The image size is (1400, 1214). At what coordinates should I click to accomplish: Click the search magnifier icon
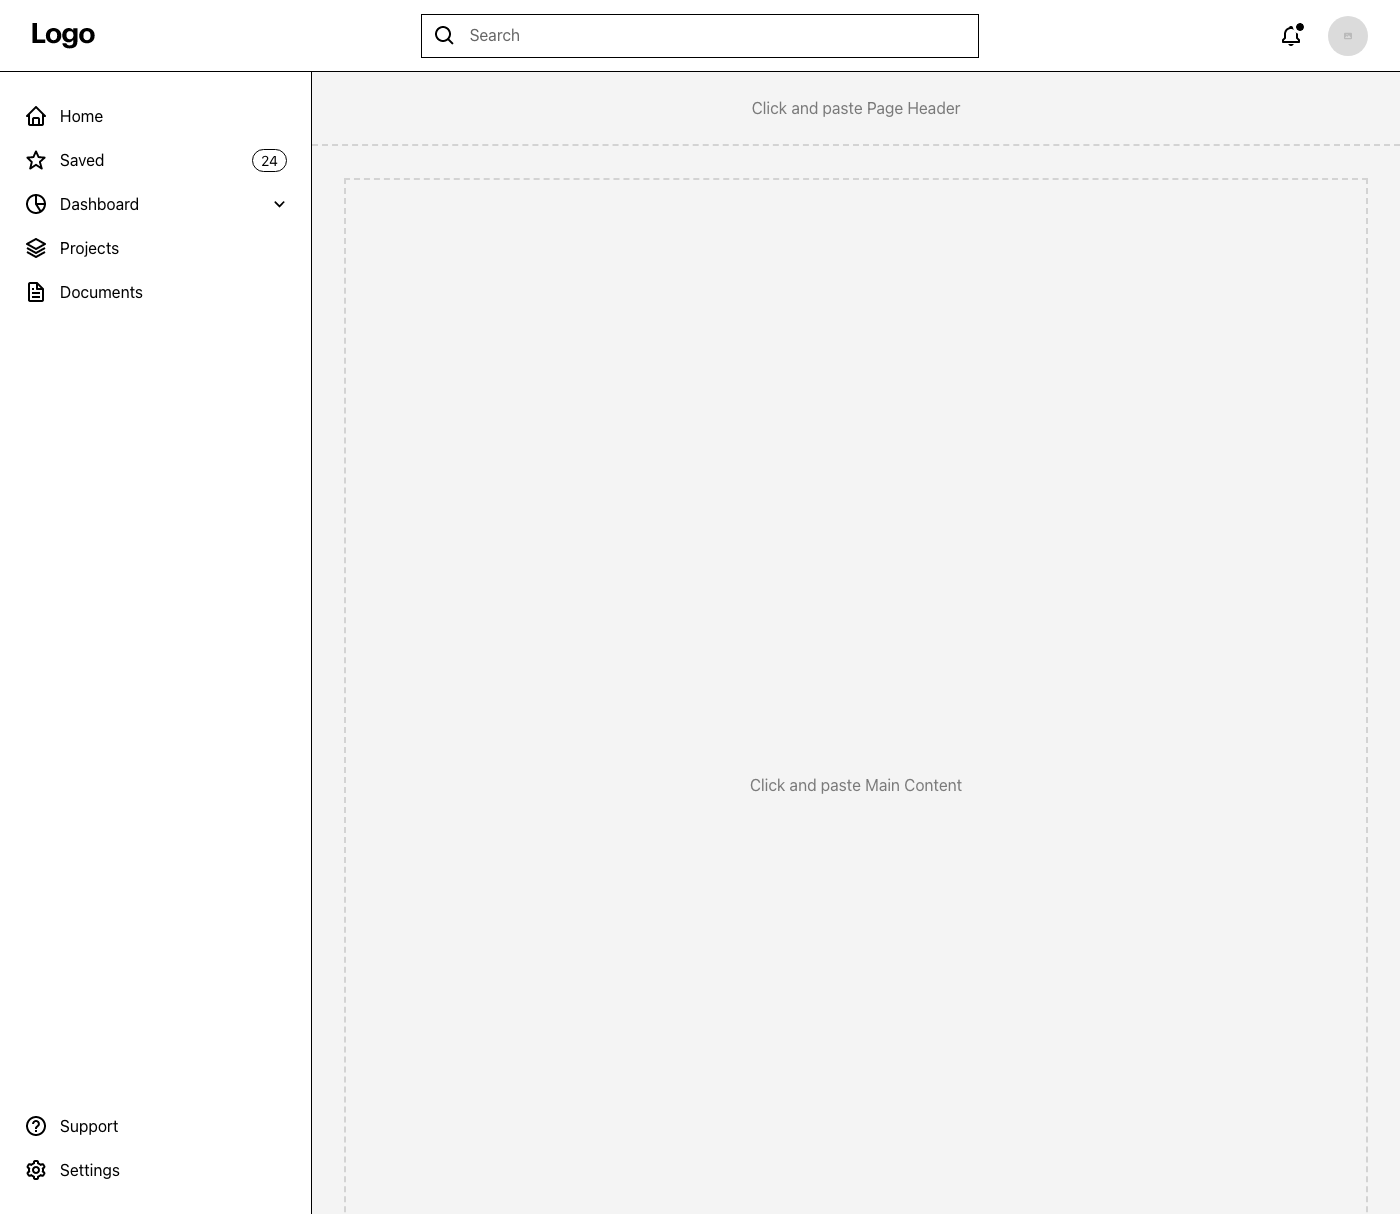444,35
